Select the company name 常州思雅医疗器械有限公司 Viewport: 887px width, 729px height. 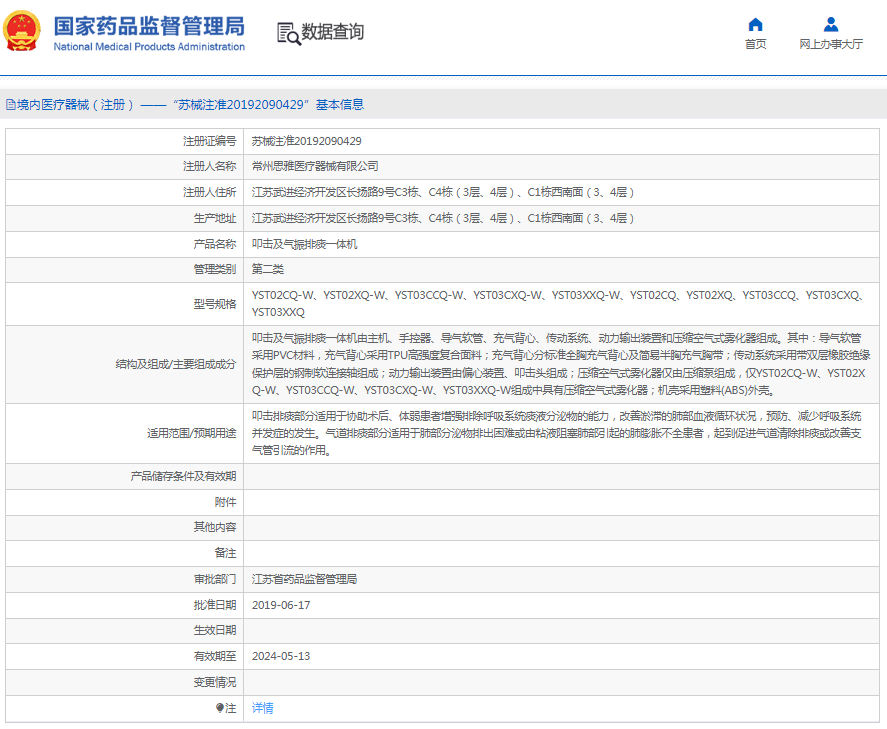[x=315, y=166]
